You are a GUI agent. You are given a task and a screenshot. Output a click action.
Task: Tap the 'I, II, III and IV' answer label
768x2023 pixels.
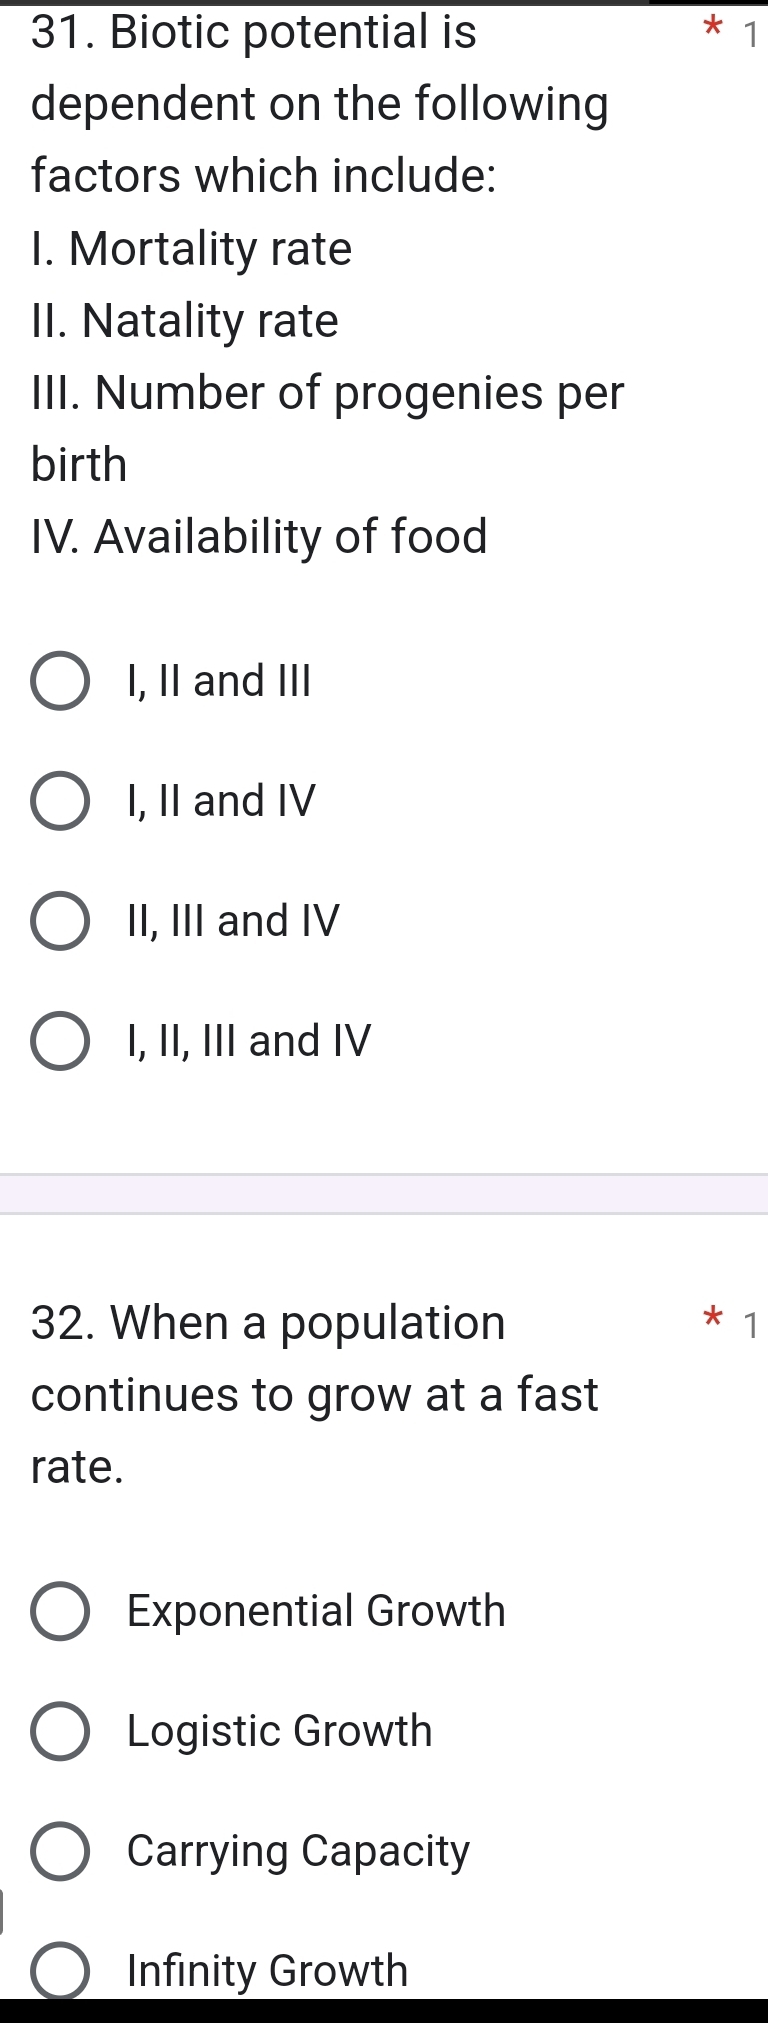(249, 1041)
